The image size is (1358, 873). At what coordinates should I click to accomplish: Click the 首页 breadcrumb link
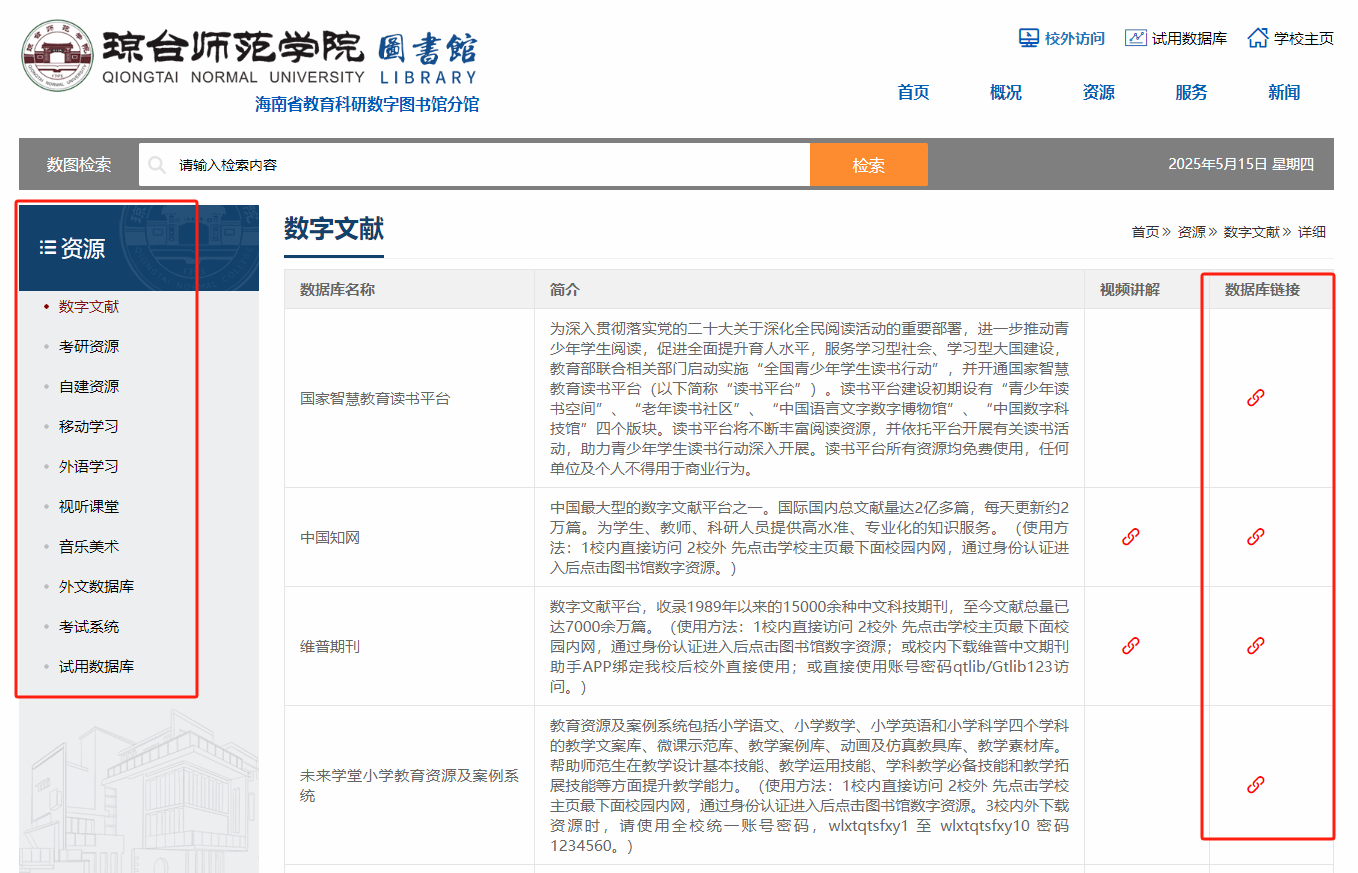tap(1145, 232)
